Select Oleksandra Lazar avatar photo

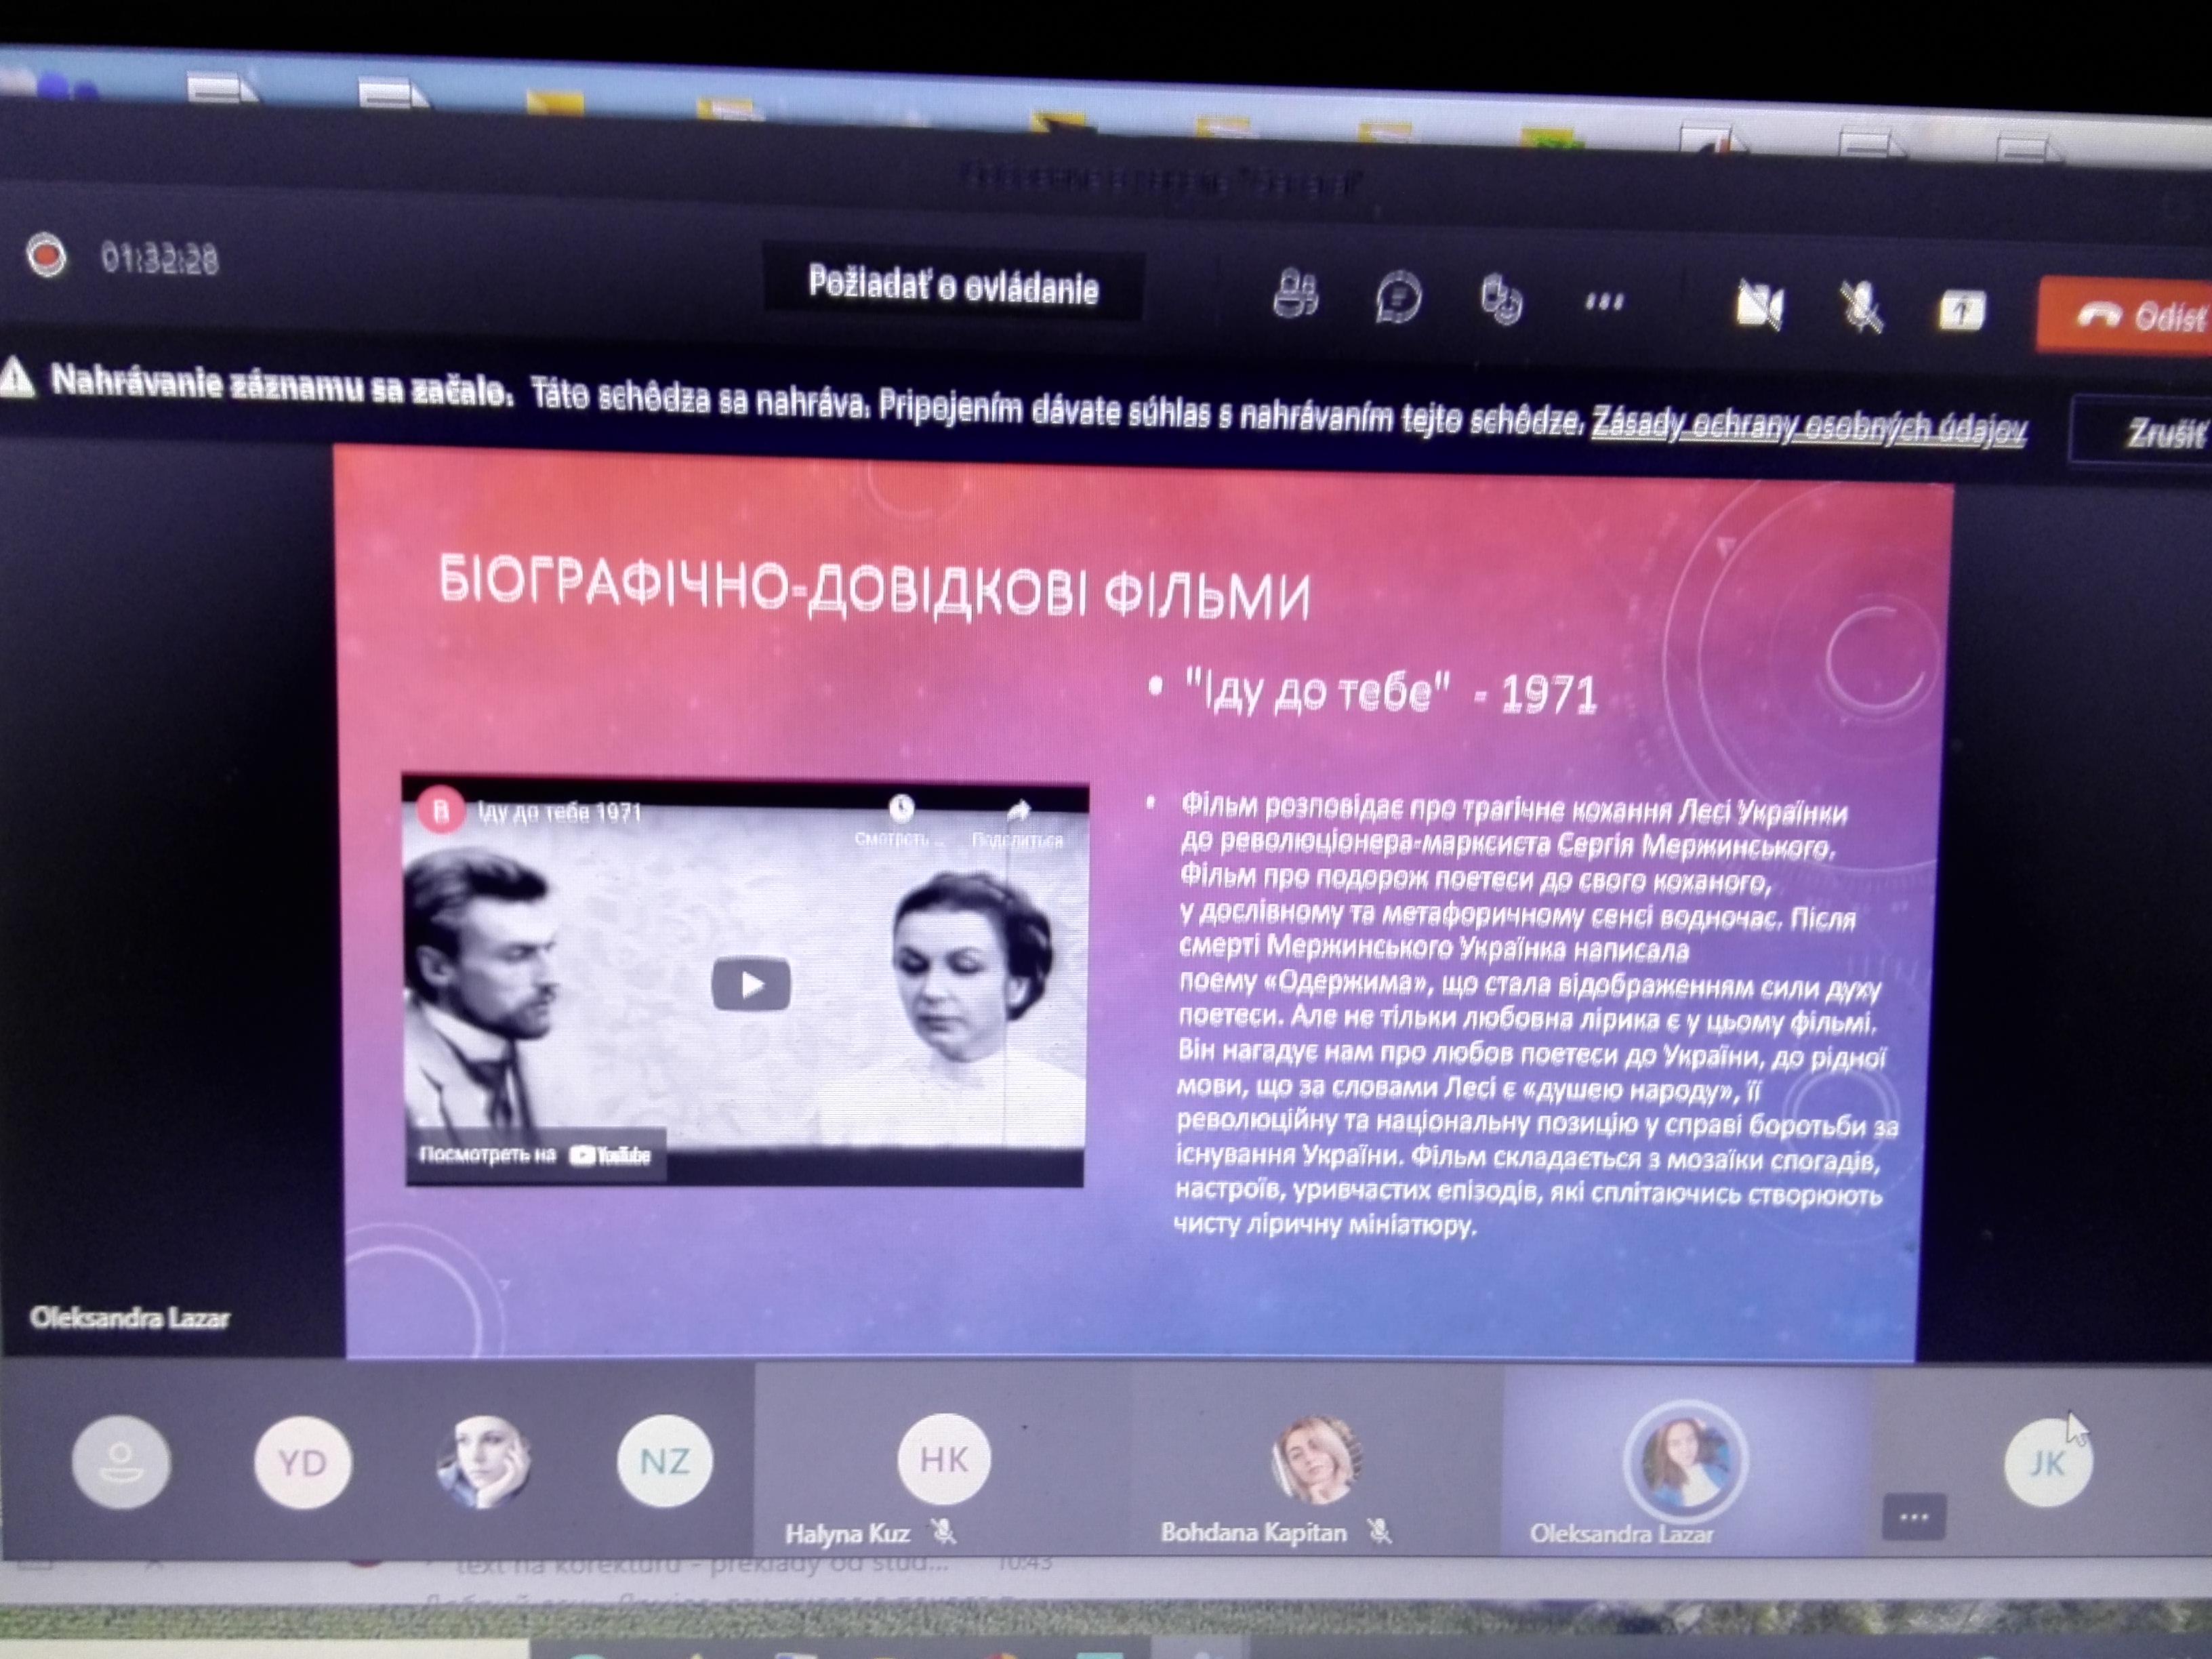tap(1685, 1460)
